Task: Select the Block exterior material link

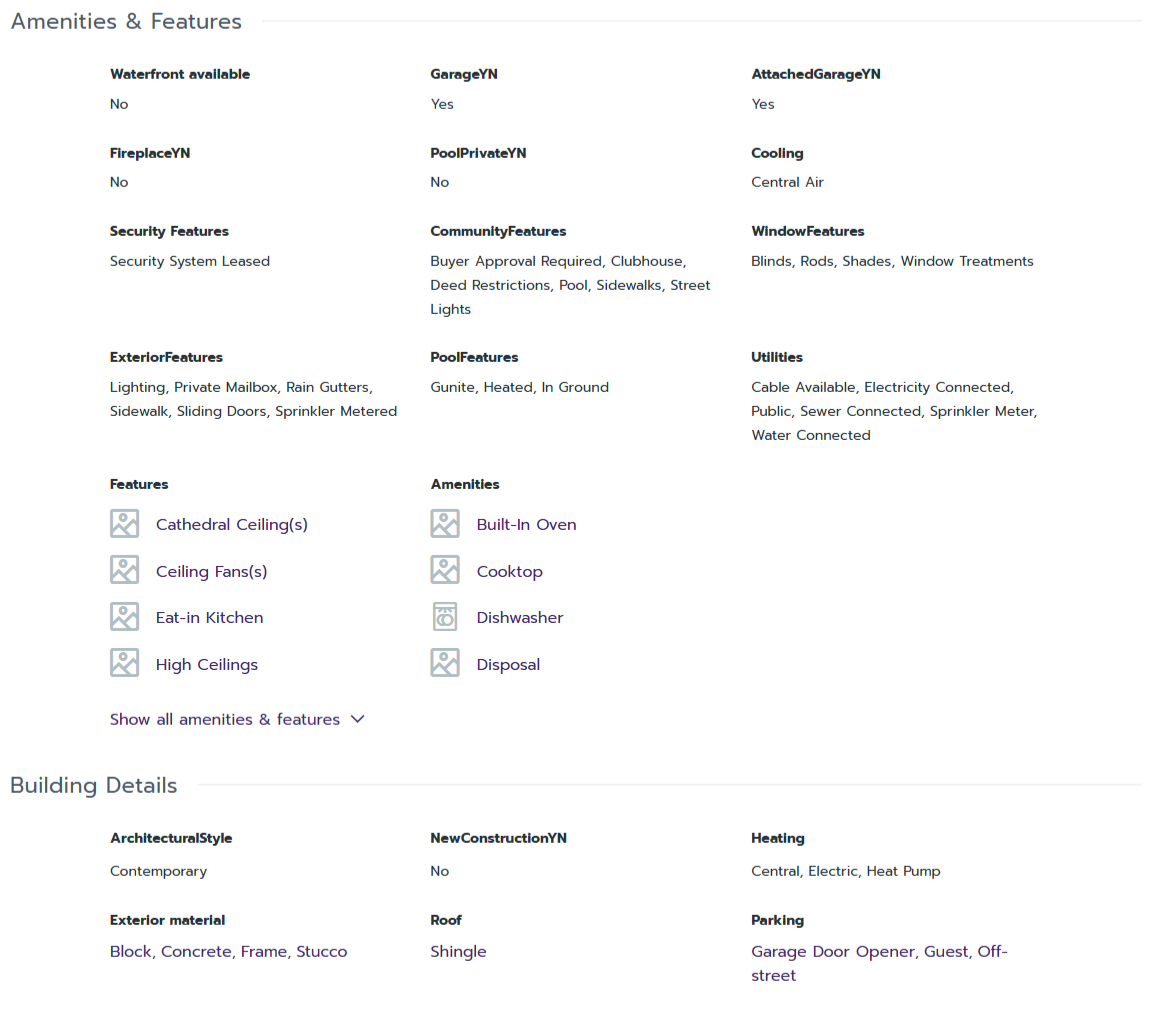Action: tap(130, 951)
